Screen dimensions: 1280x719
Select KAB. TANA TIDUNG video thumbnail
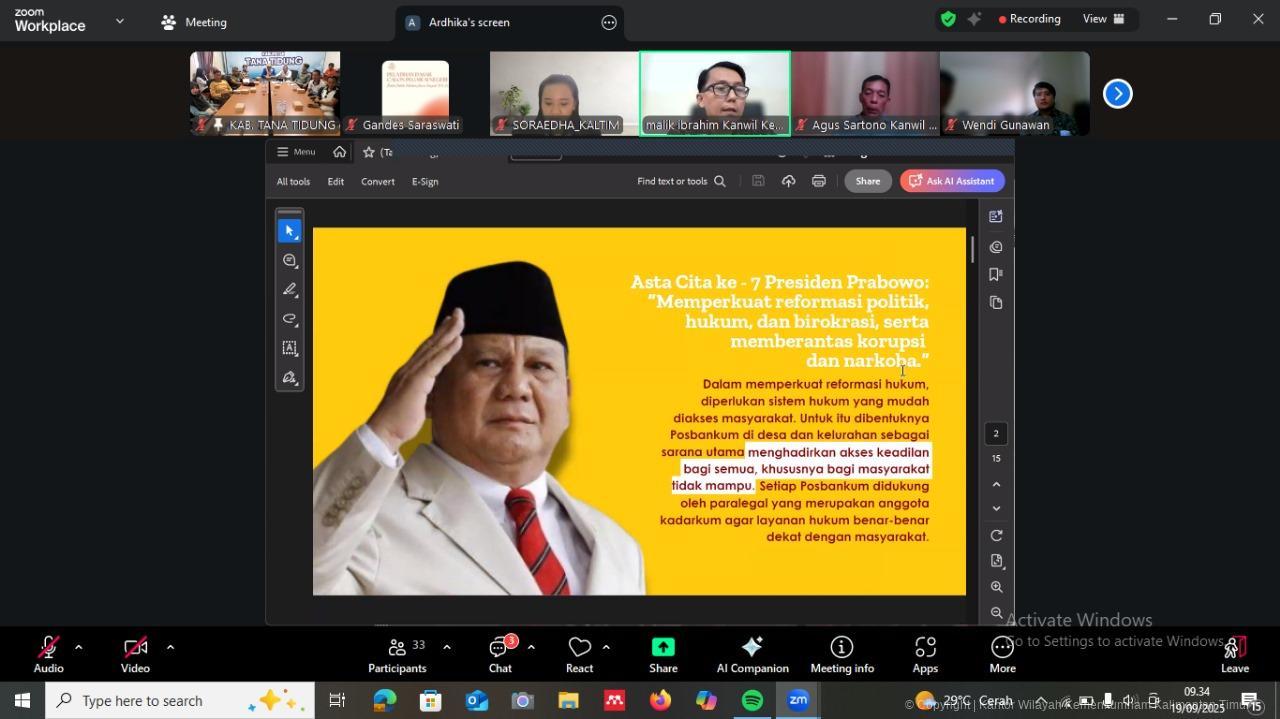(x=265, y=93)
